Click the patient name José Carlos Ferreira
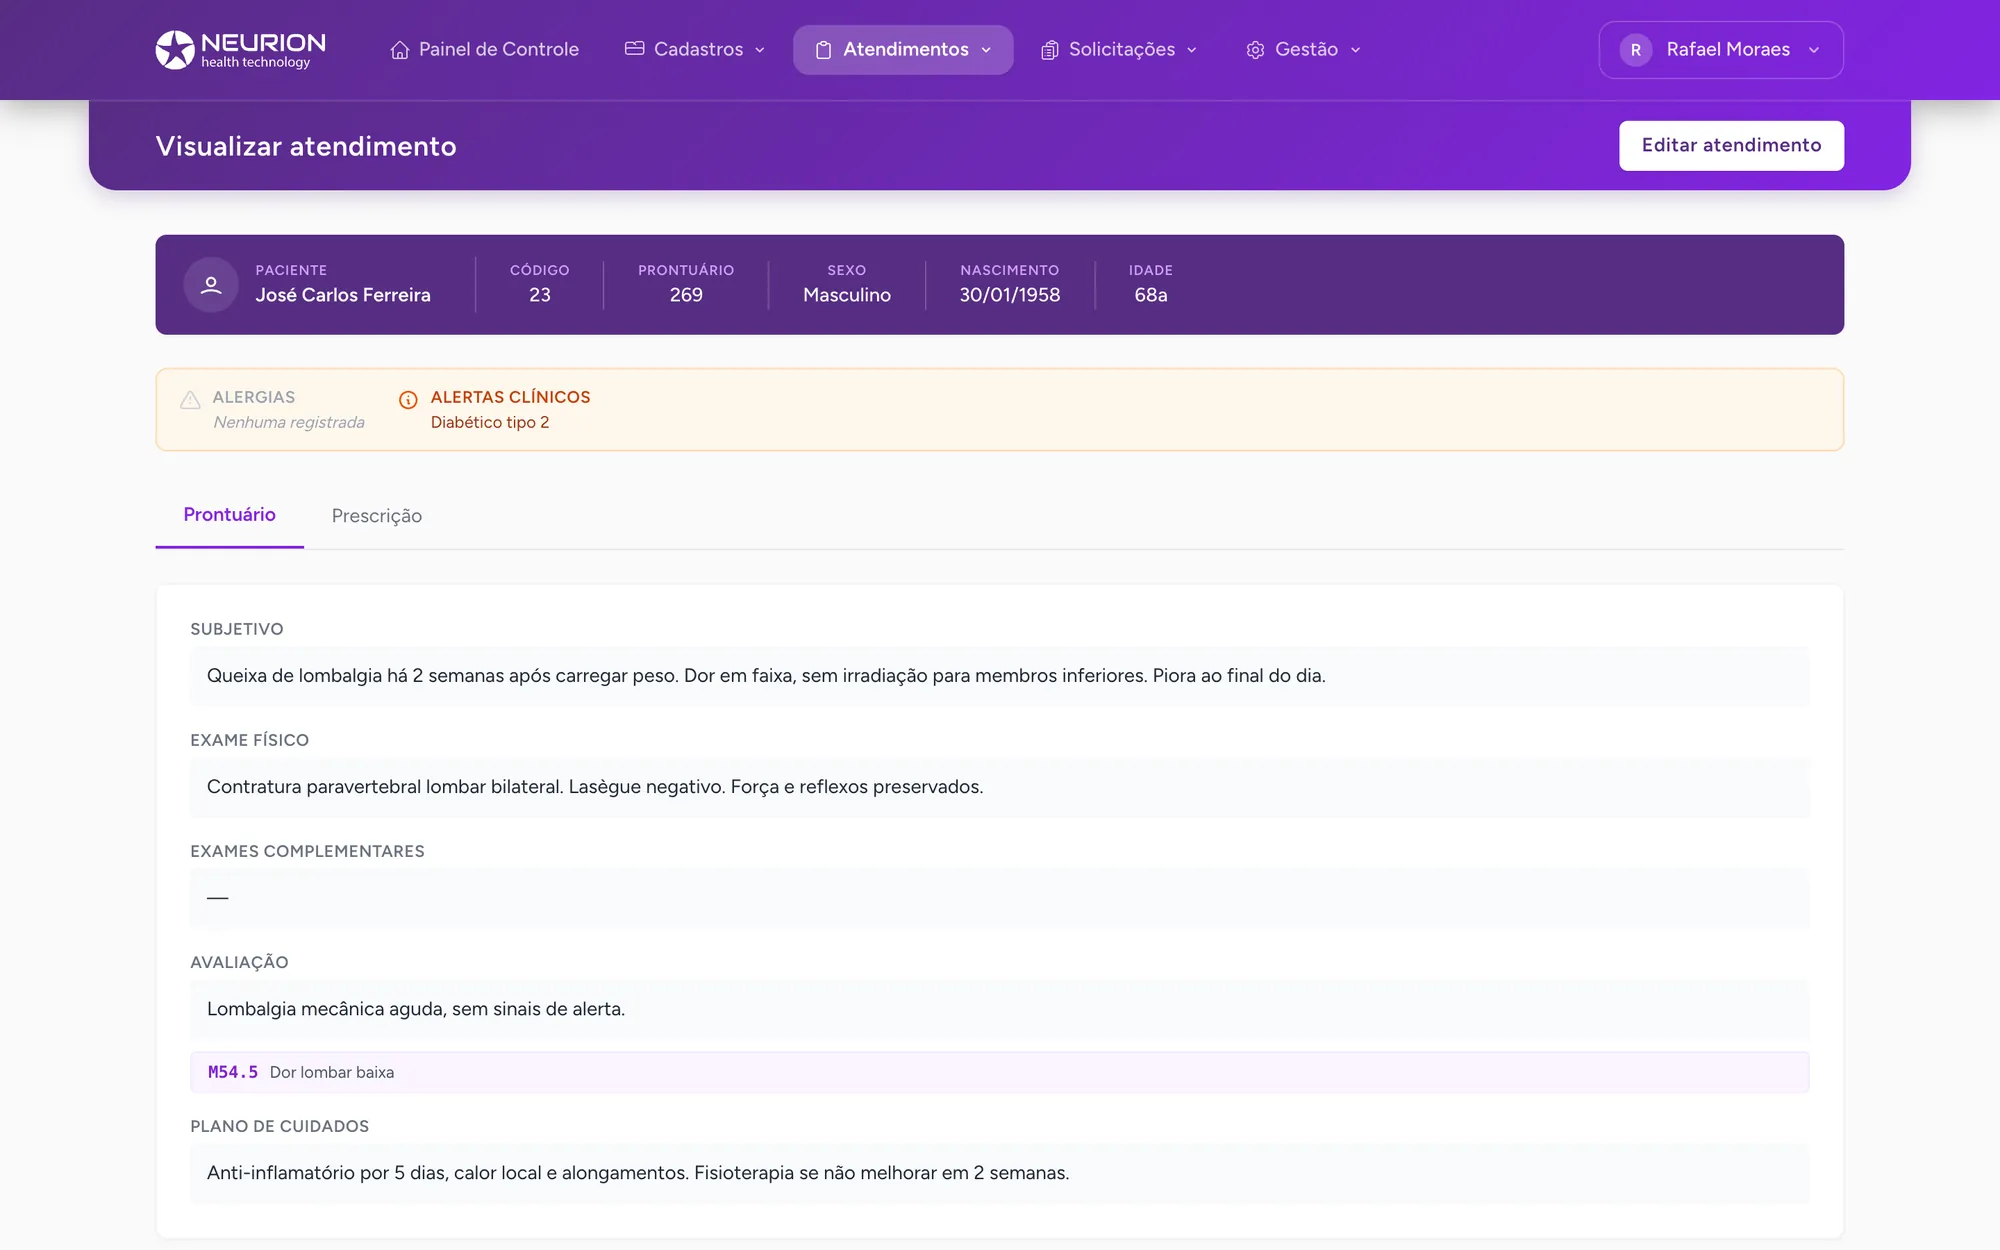The width and height of the screenshot is (2000, 1250). 343,295
